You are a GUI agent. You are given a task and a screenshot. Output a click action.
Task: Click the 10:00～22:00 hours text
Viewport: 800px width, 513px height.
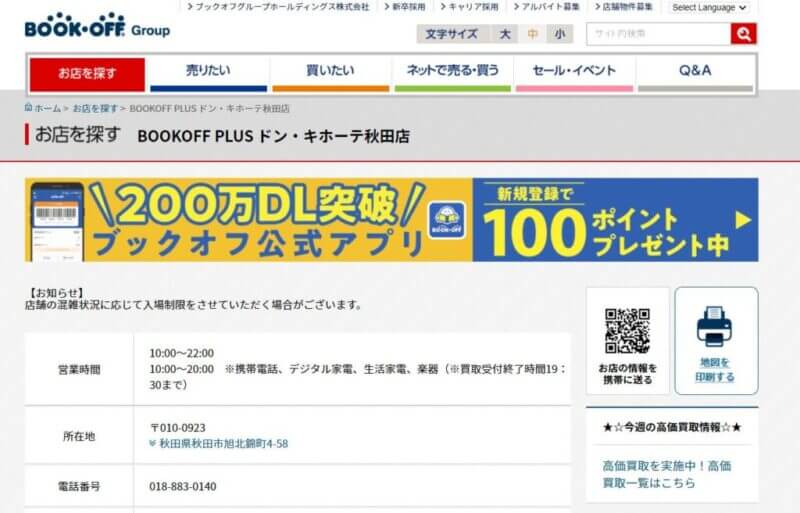pos(182,353)
